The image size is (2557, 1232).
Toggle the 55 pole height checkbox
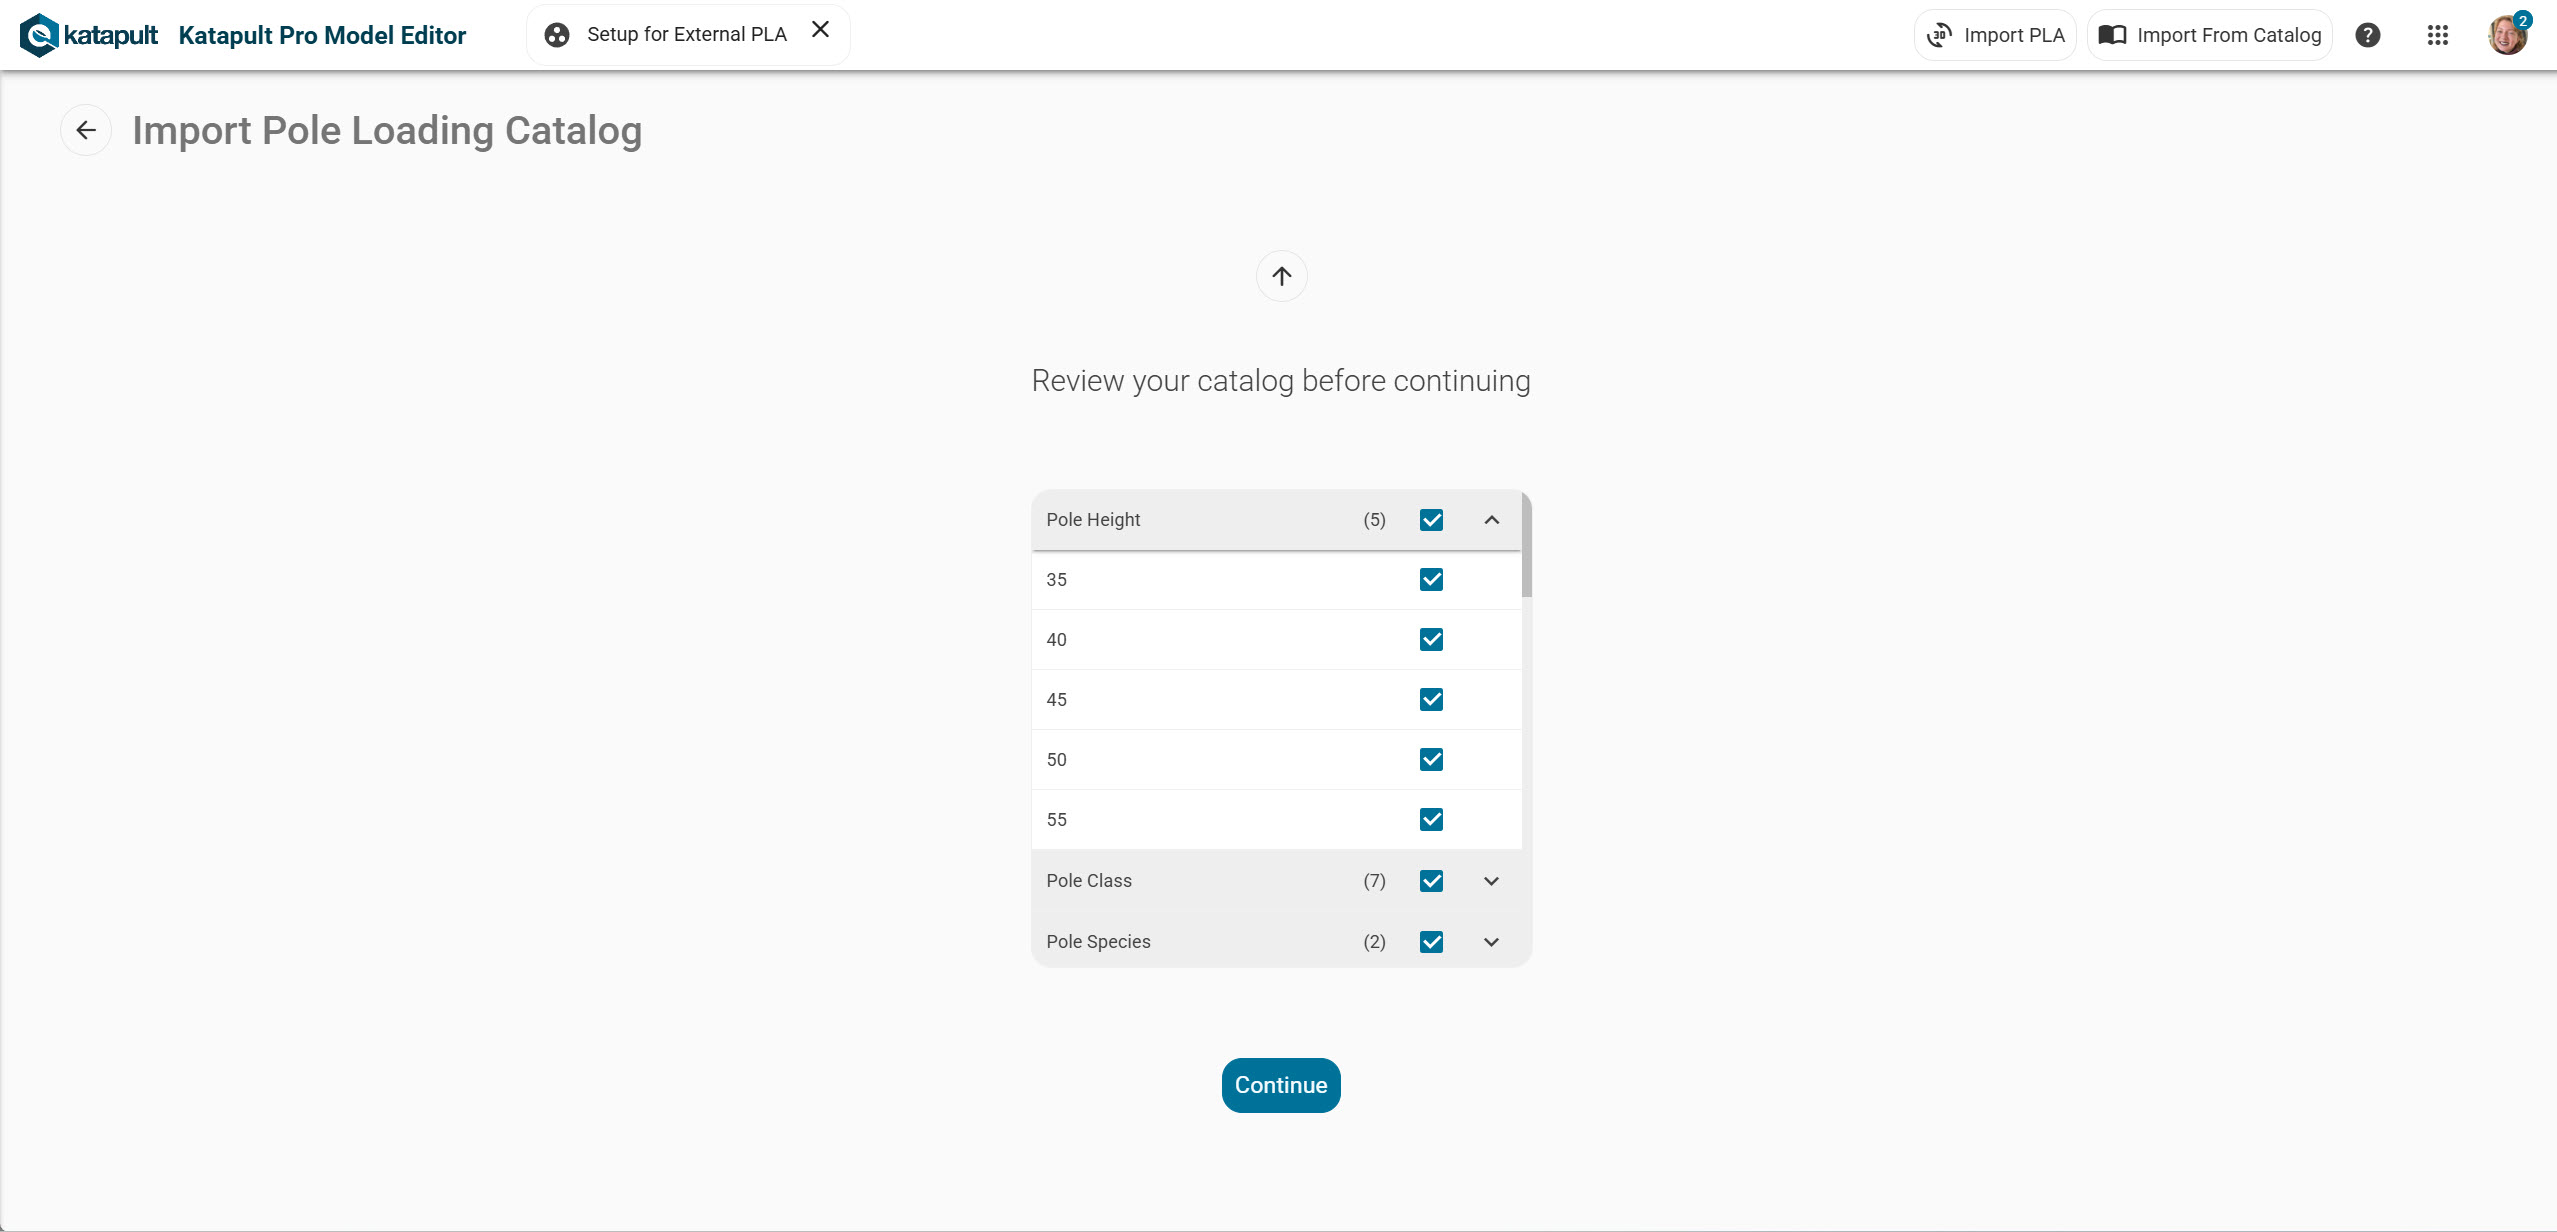click(x=1431, y=820)
